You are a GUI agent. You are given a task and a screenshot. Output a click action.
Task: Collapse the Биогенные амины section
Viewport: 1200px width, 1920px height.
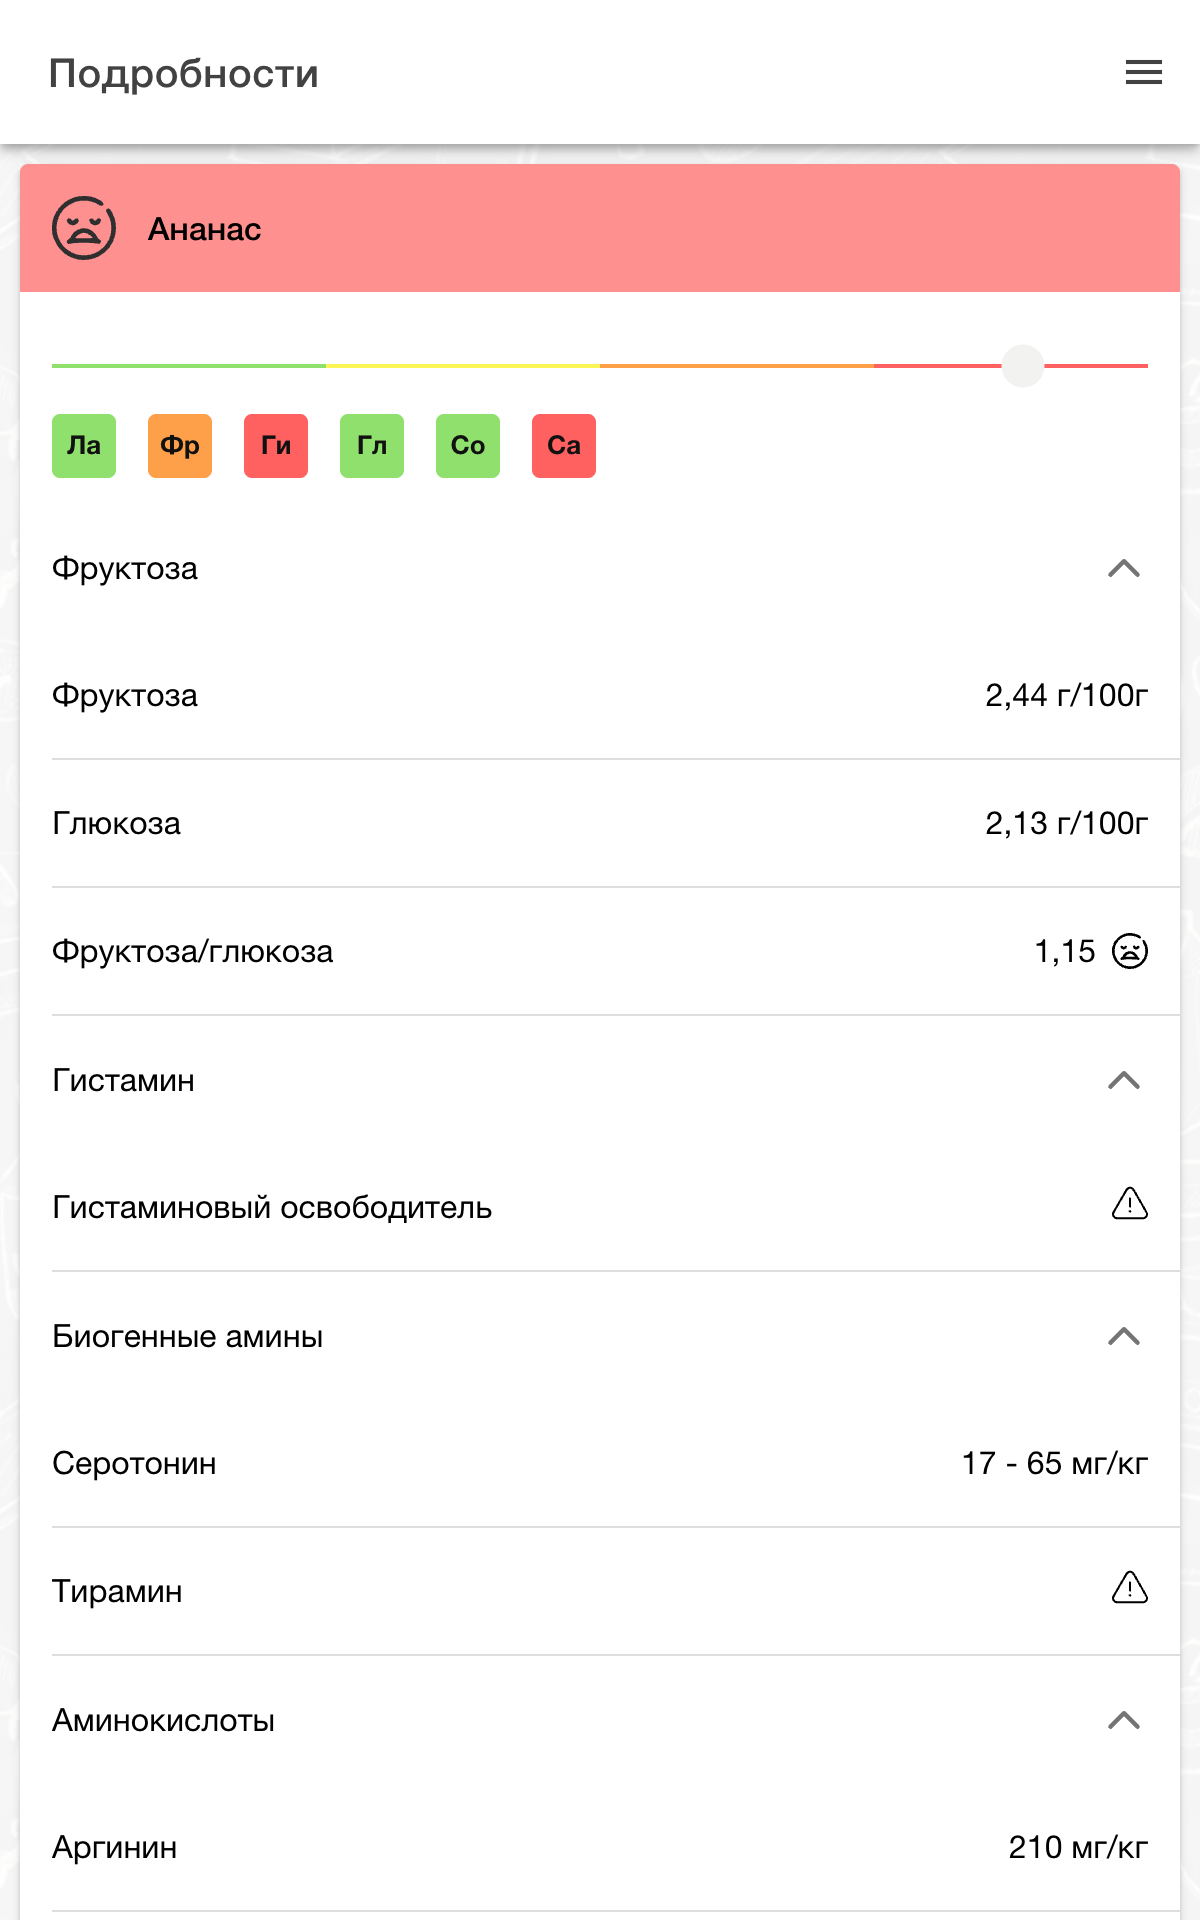click(x=1124, y=1336)
